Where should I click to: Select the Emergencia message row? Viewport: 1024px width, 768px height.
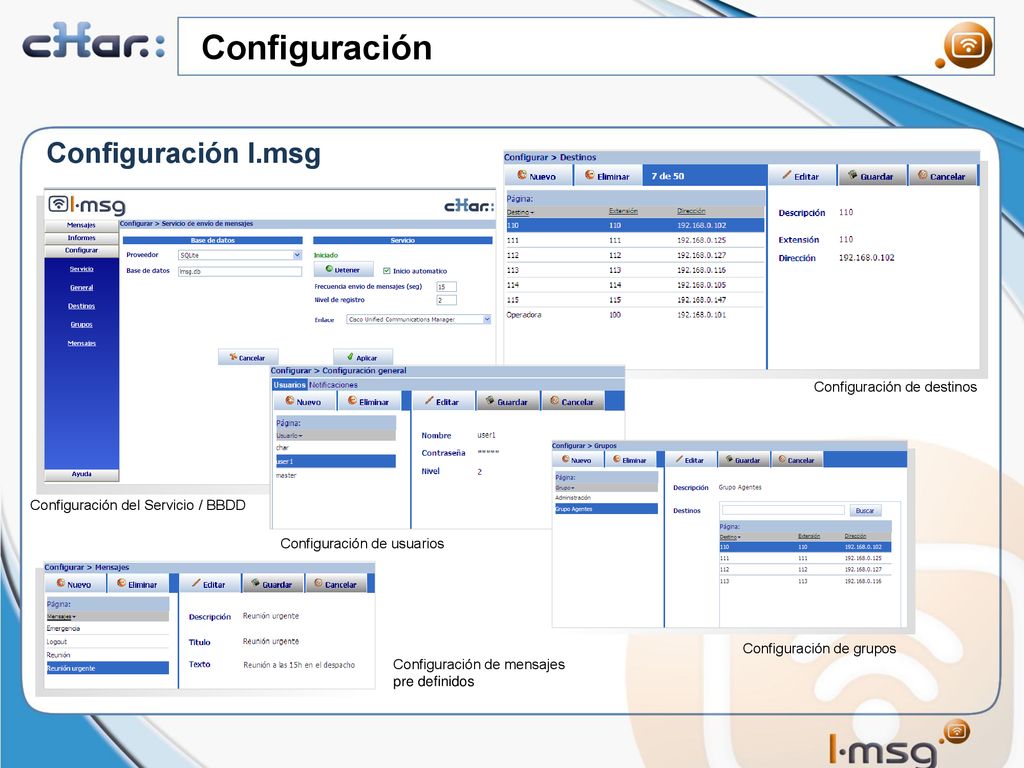[x=107, y=628]
